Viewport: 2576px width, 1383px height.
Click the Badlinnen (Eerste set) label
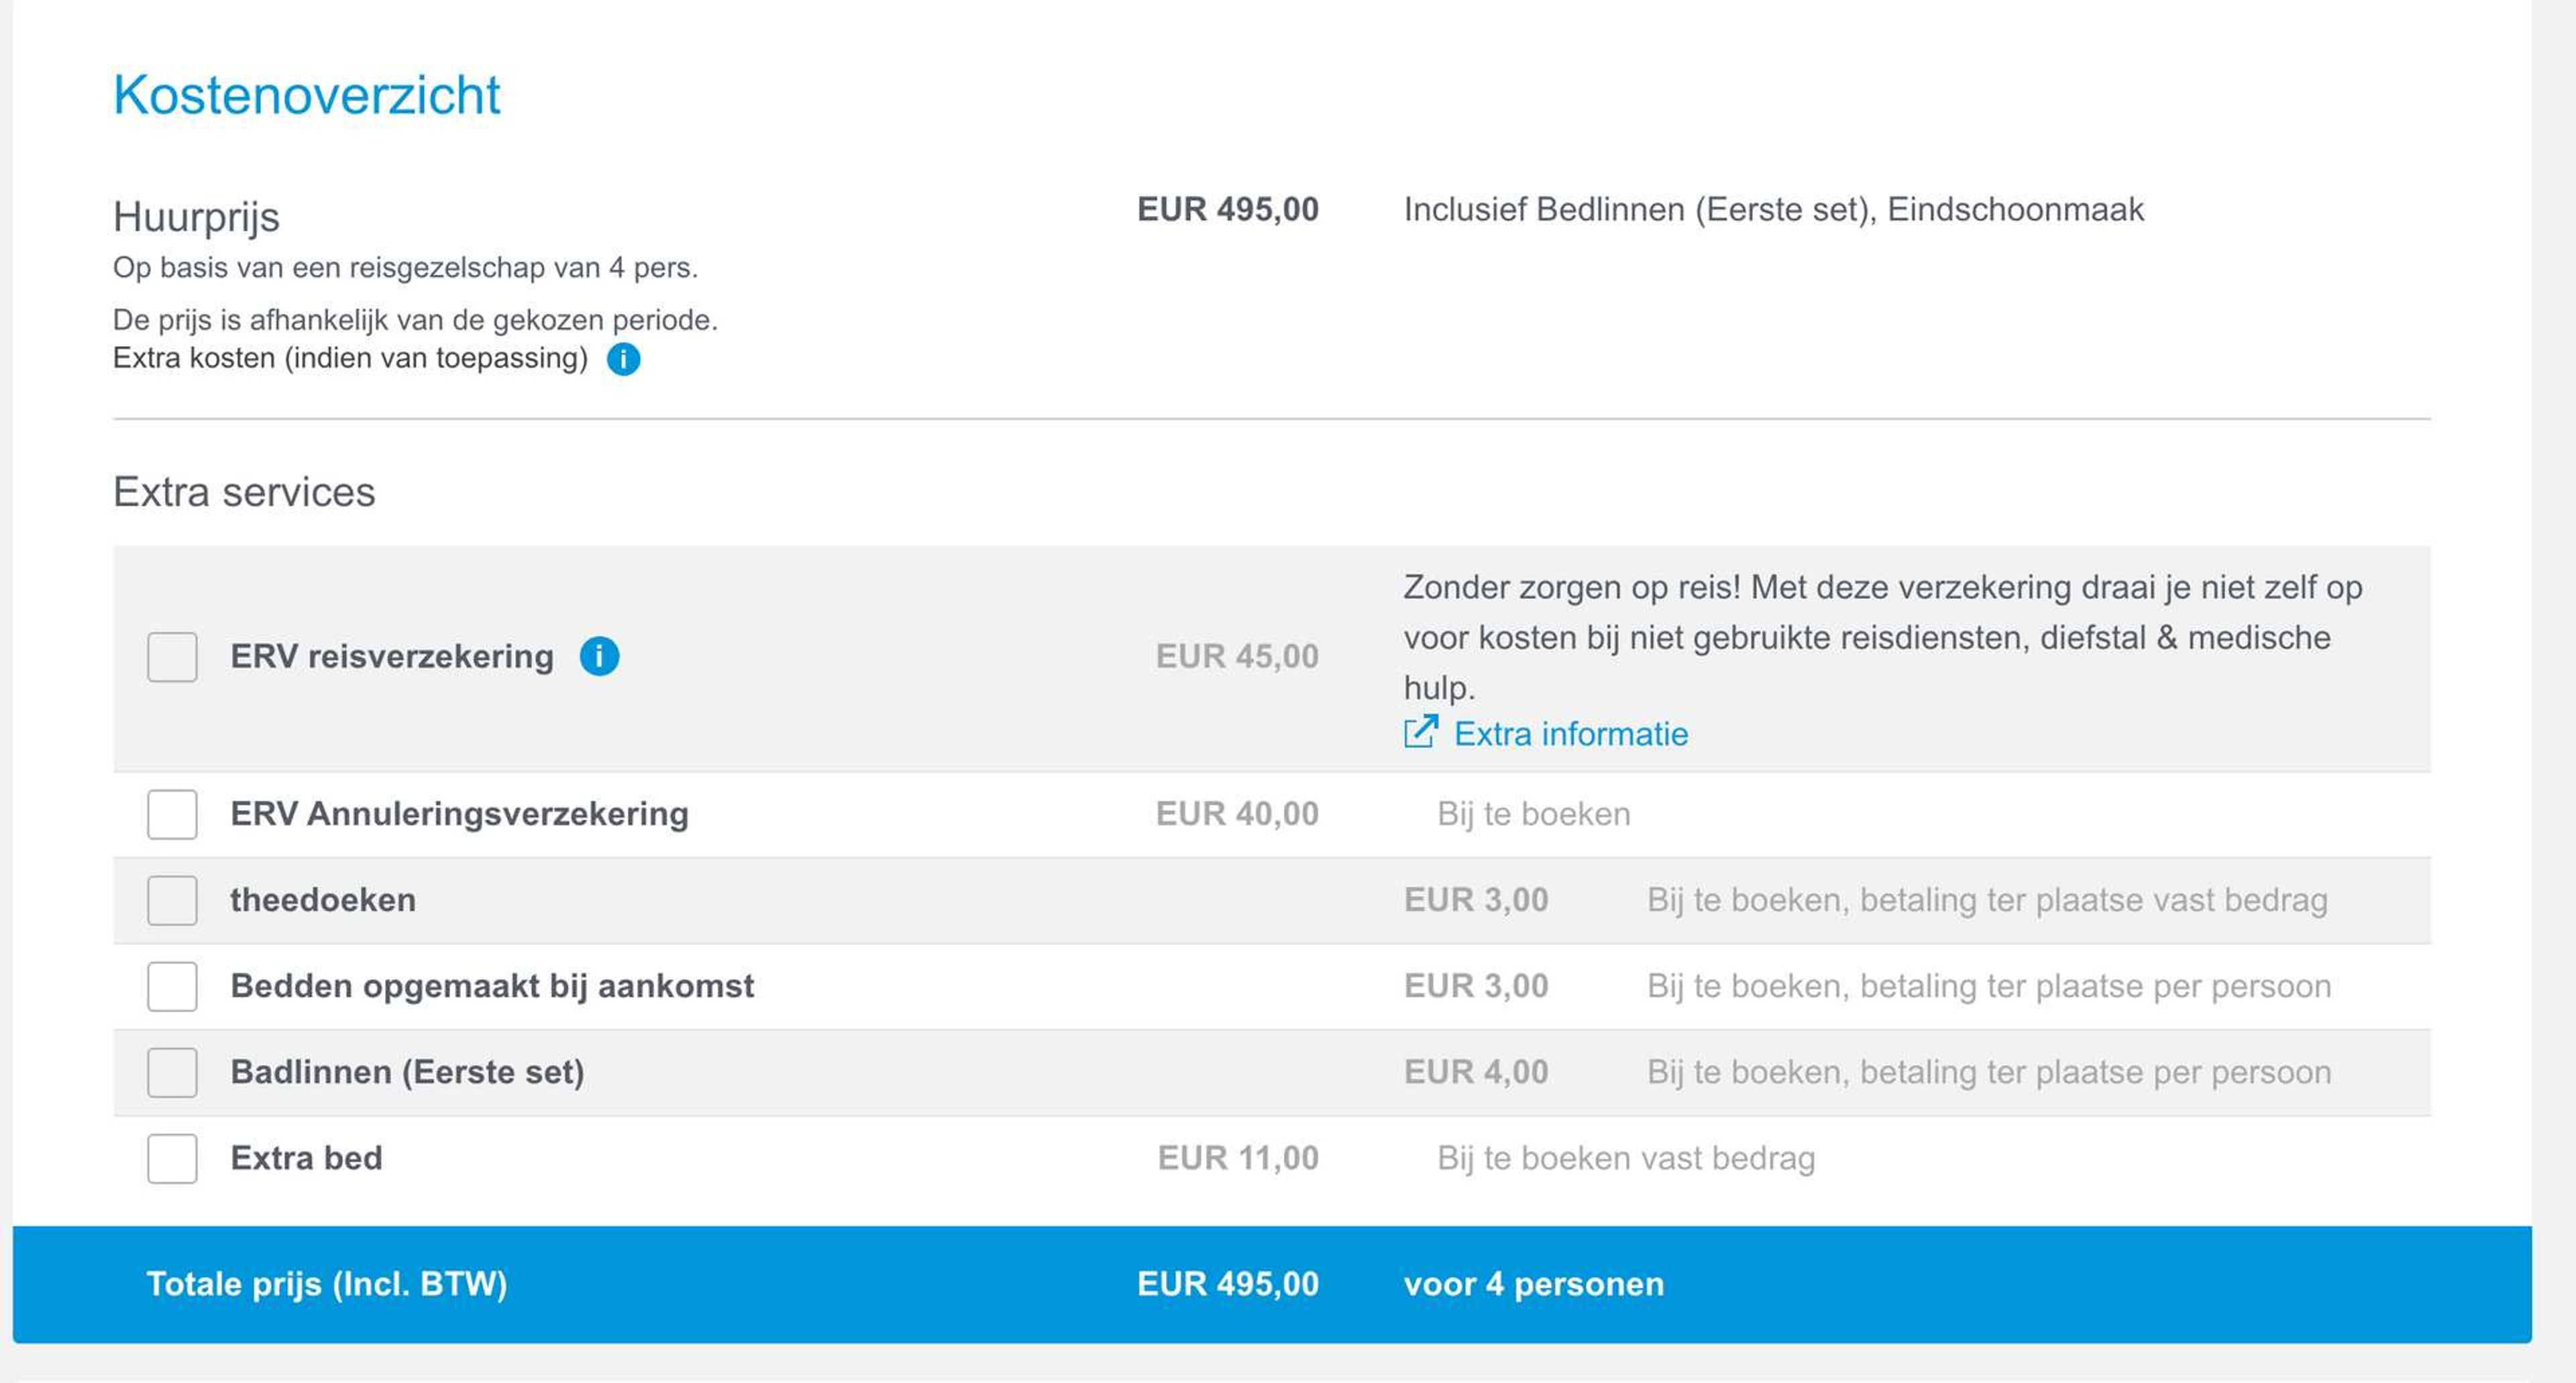[x=407, y=1072]
